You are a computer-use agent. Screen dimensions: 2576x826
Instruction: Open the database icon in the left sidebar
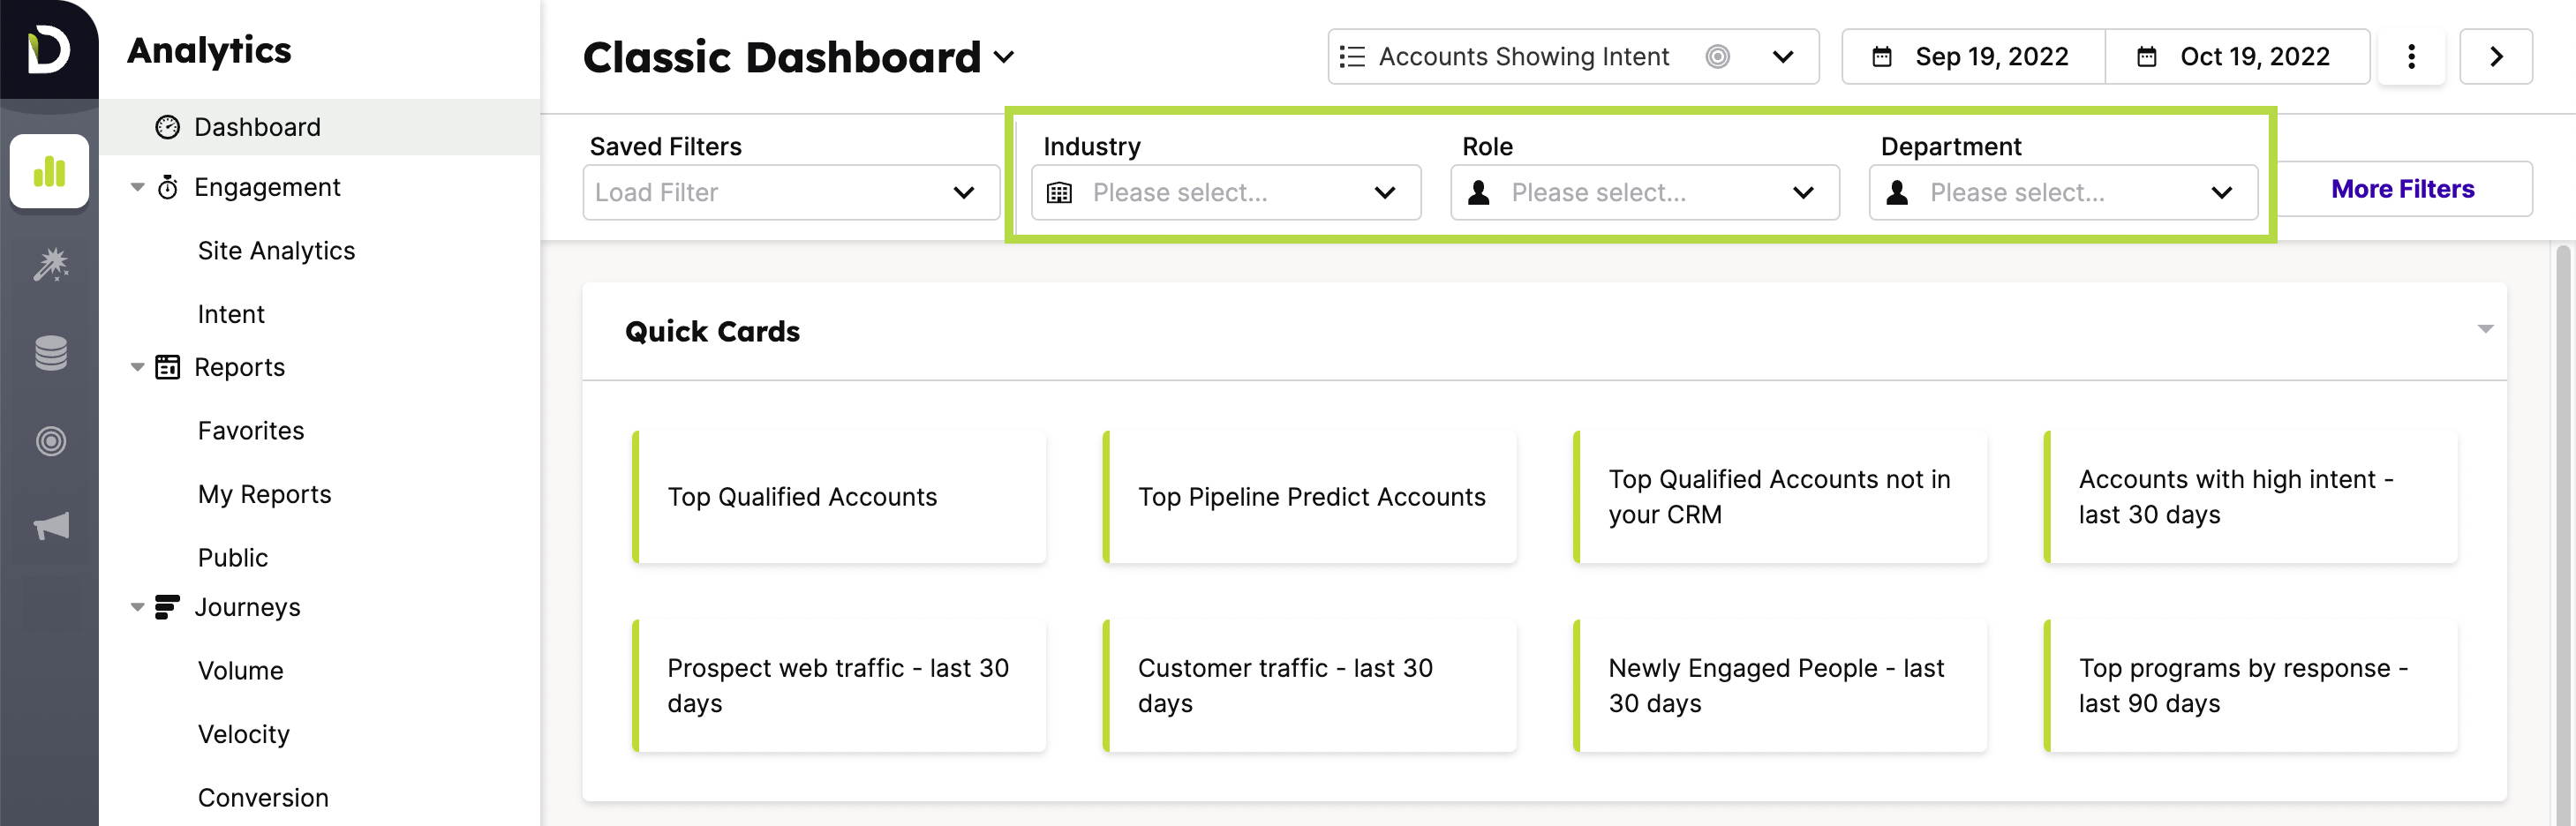[49, 353]
